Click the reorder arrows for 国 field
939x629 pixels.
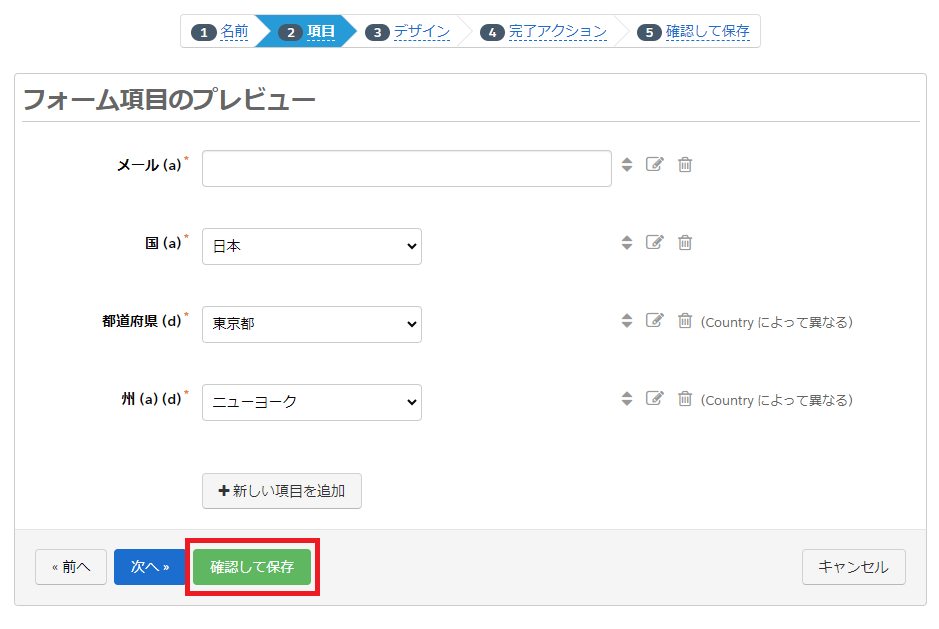[x=626, y=243]
